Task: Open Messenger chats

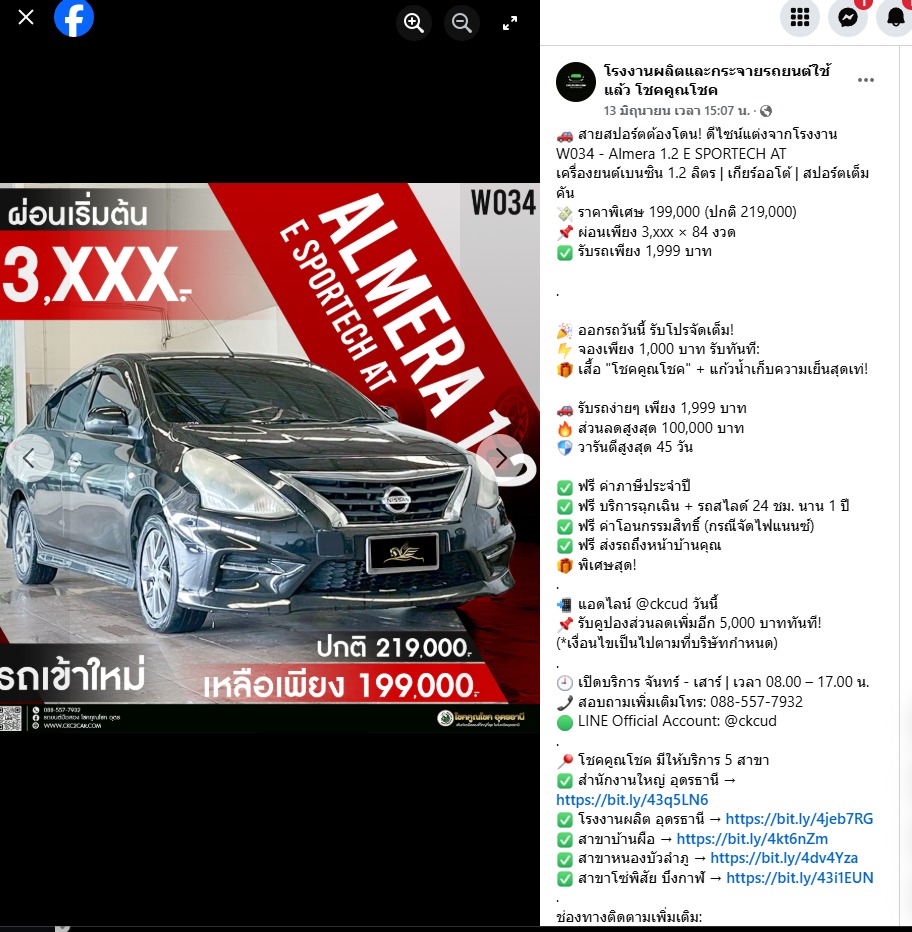Action: coord(848,17)
